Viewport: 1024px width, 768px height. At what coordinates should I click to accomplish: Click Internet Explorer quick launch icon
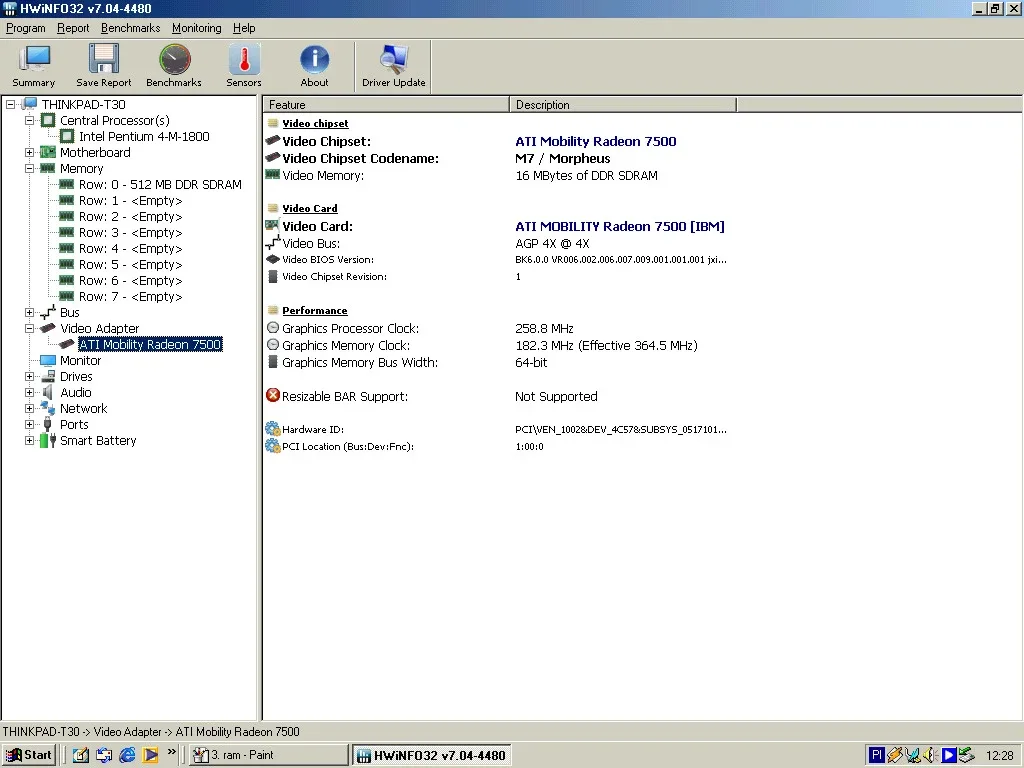127,755
